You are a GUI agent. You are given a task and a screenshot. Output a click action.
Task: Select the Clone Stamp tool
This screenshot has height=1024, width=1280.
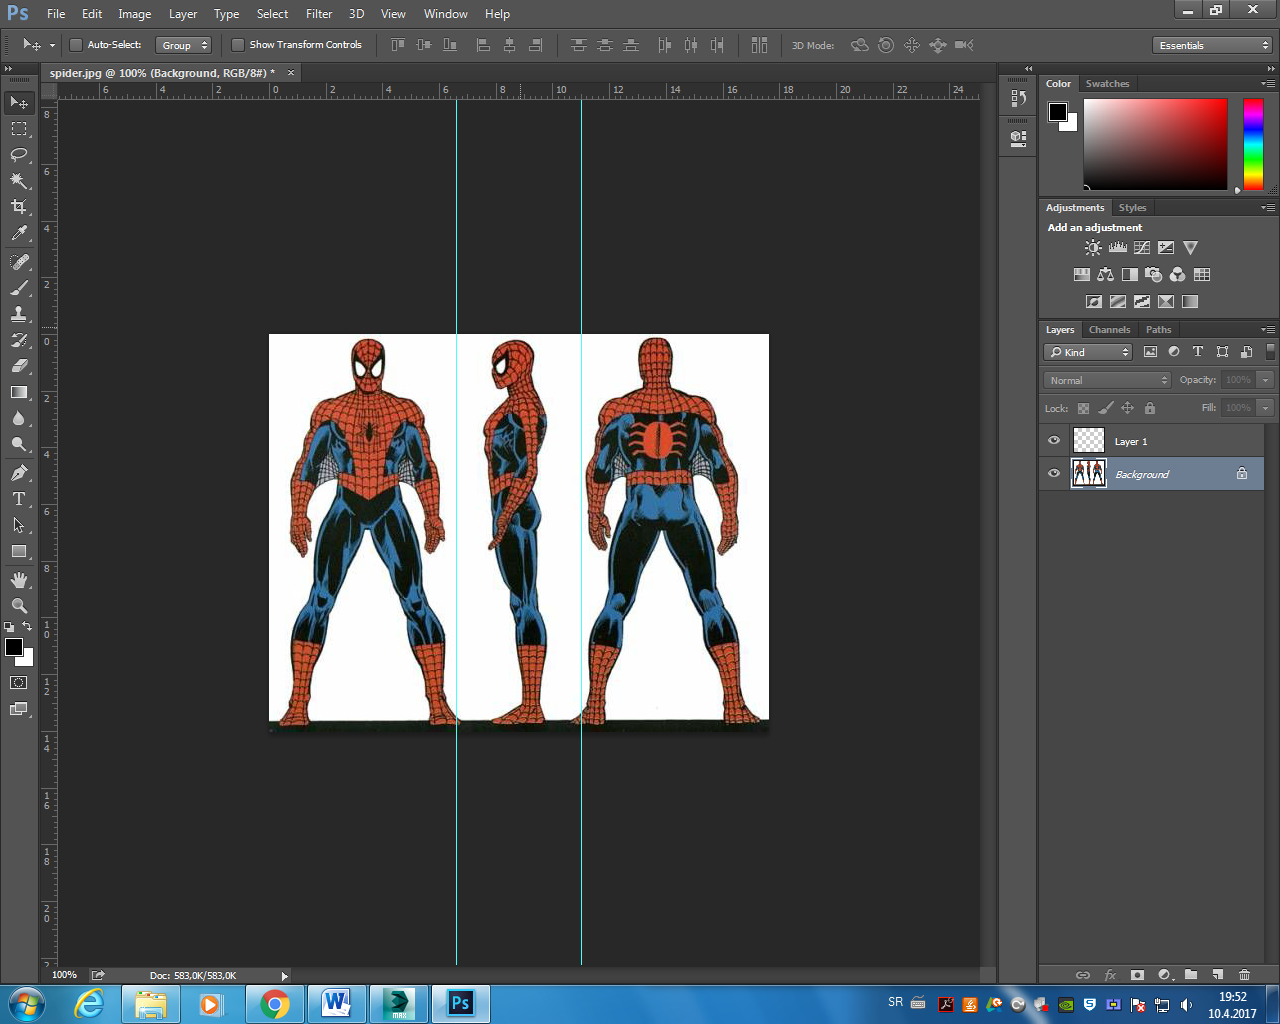tap(19, 314)
